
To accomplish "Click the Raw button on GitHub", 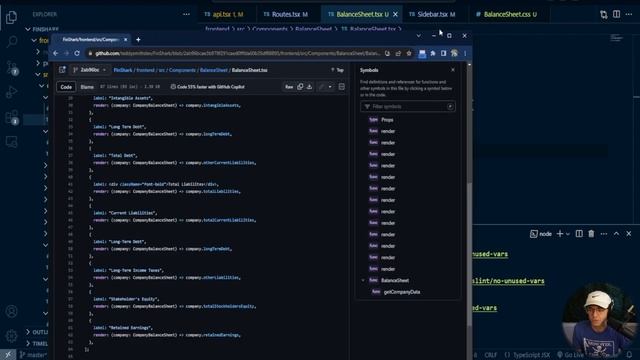I will coord(289,87).
